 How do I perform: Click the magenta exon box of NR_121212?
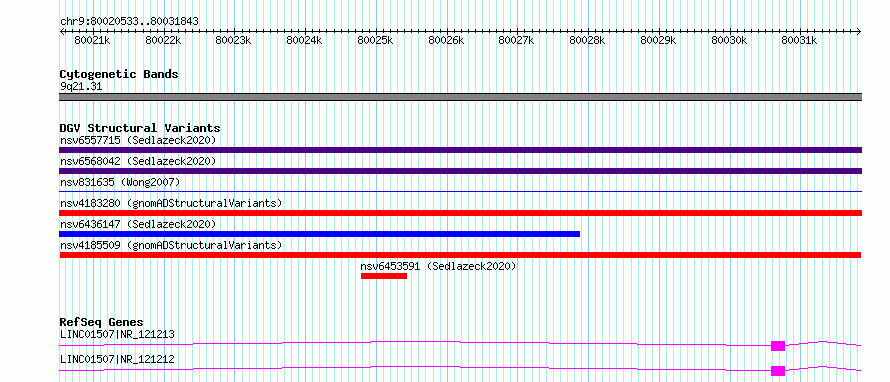pos(778,371)
